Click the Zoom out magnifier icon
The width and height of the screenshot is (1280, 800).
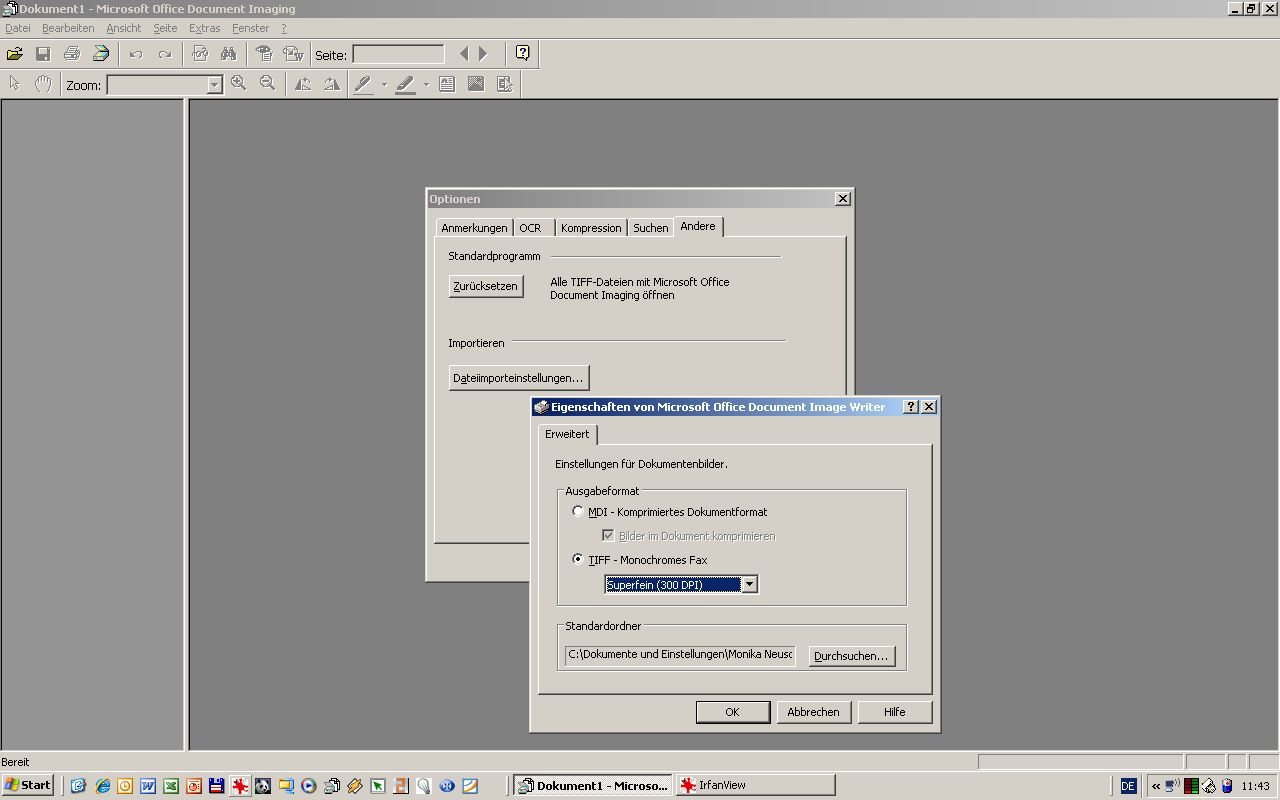click(268, 84)
